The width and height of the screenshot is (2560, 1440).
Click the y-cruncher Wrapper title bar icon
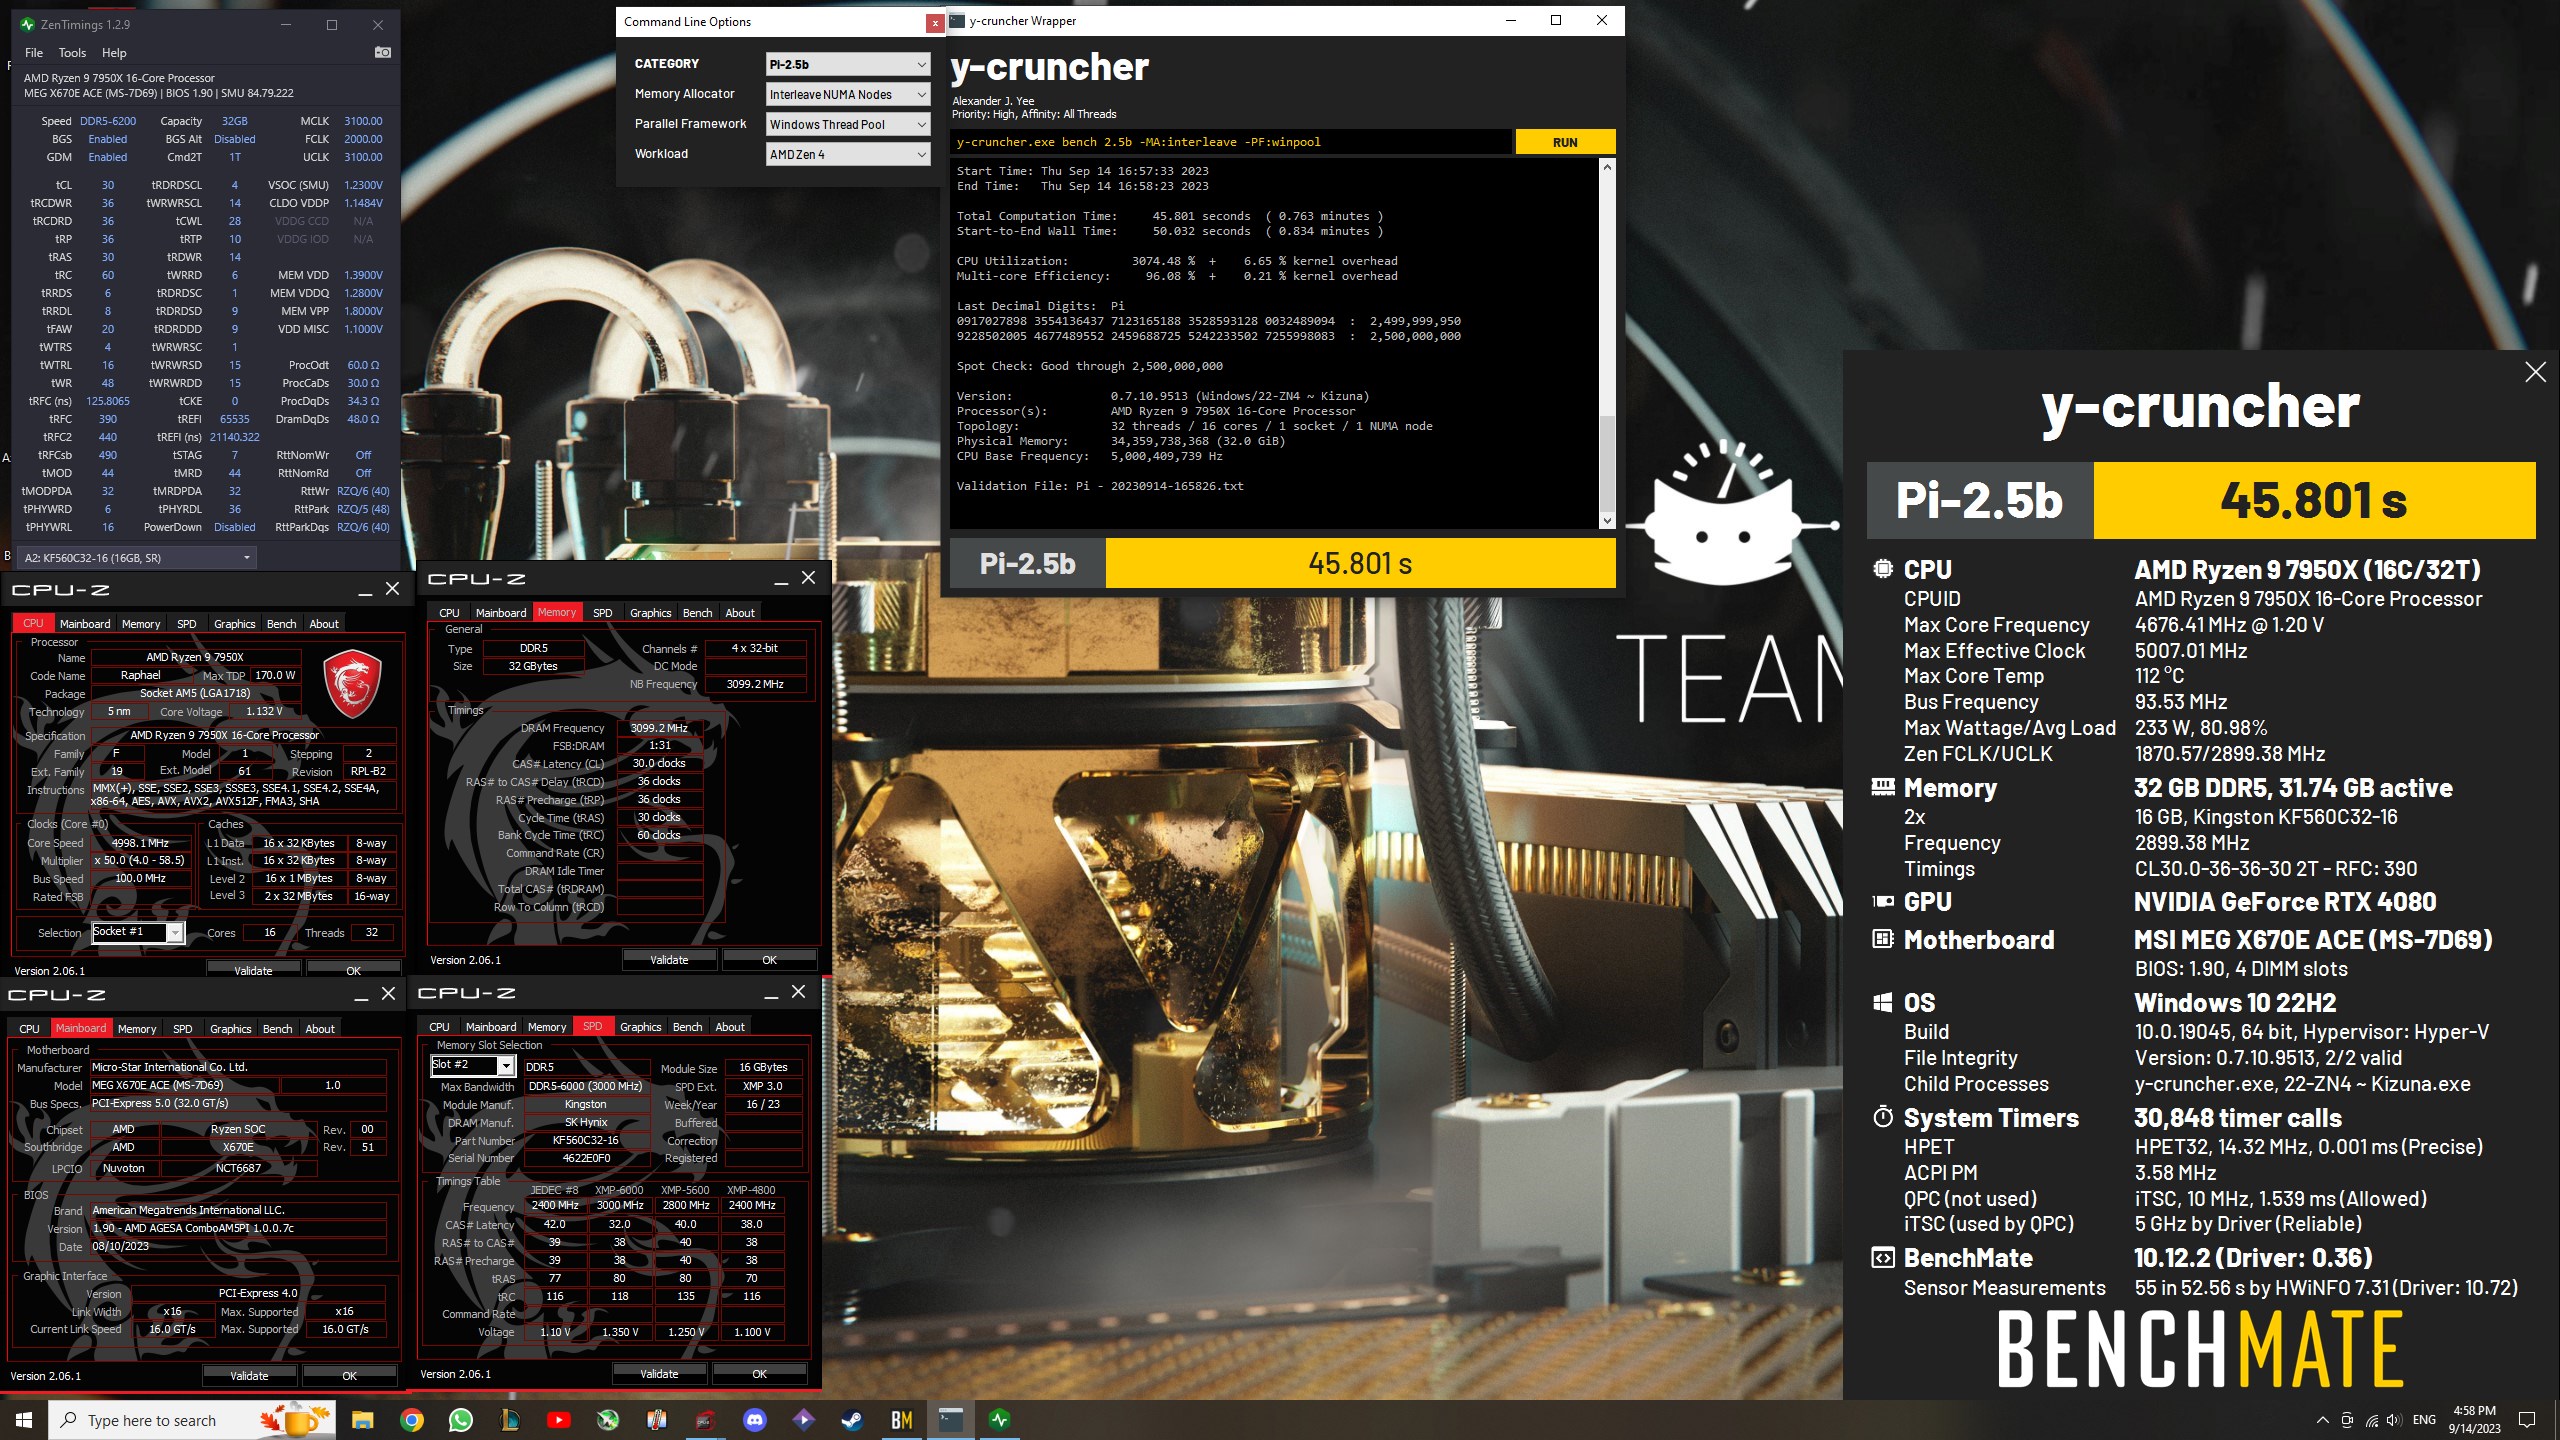tap(957, 20)
